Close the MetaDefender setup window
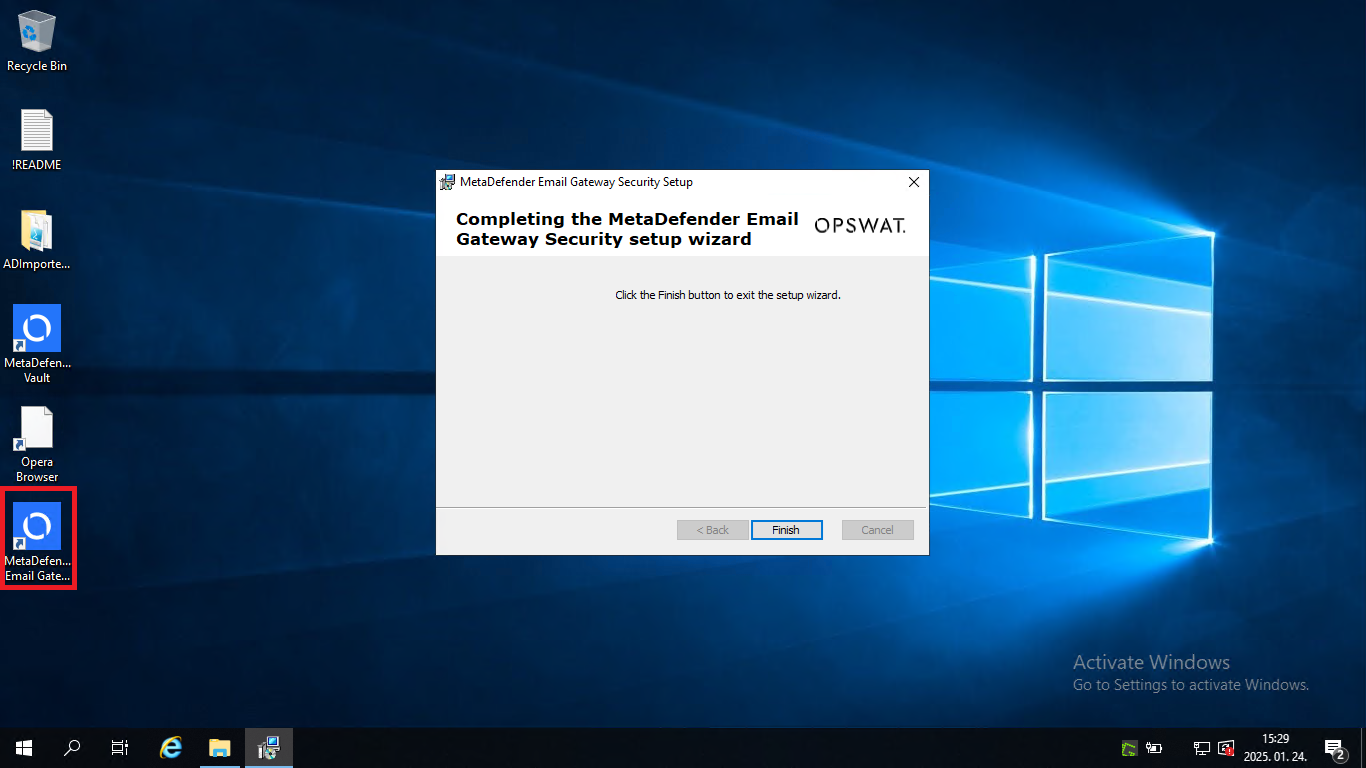This screenshot has height=768, width=1366. click(x=913, y=182)
